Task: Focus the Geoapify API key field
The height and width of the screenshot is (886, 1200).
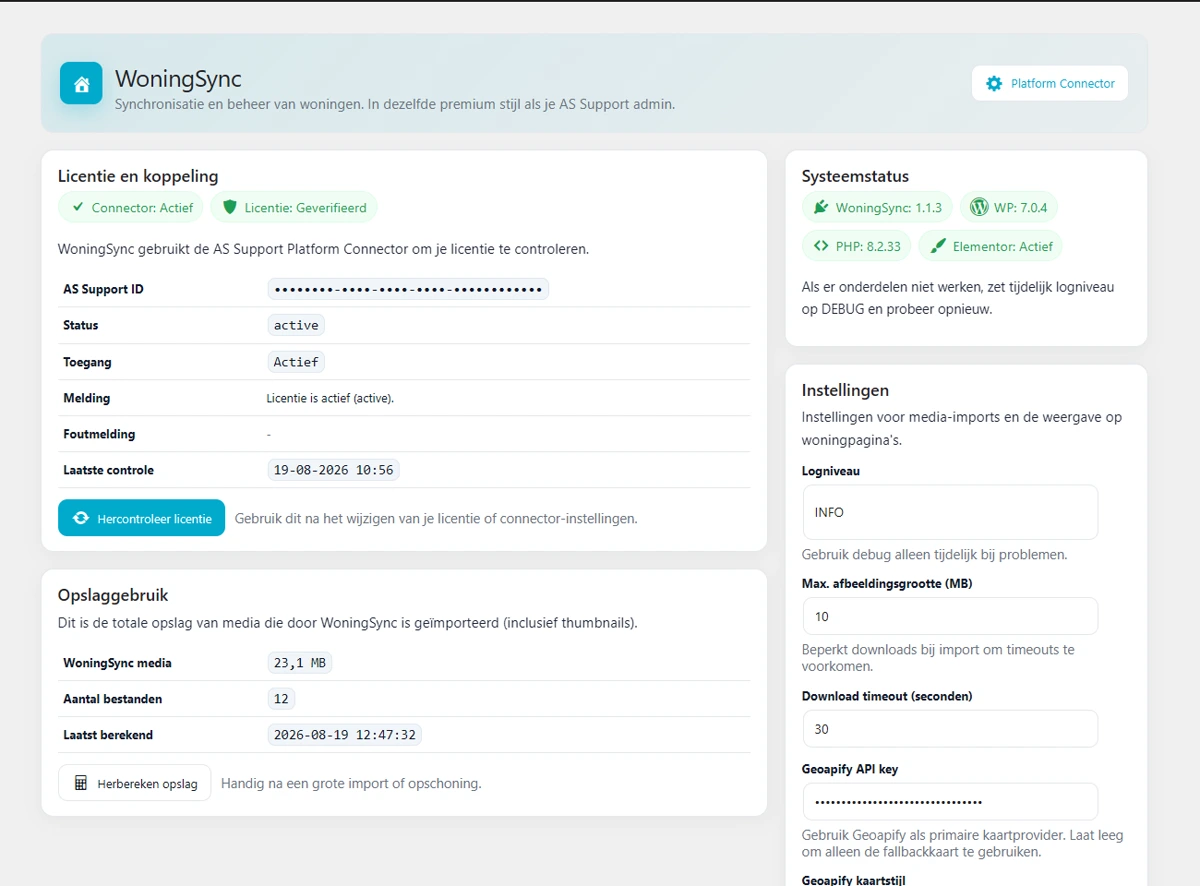Action: pyautogui.click(x=950, y=802)
